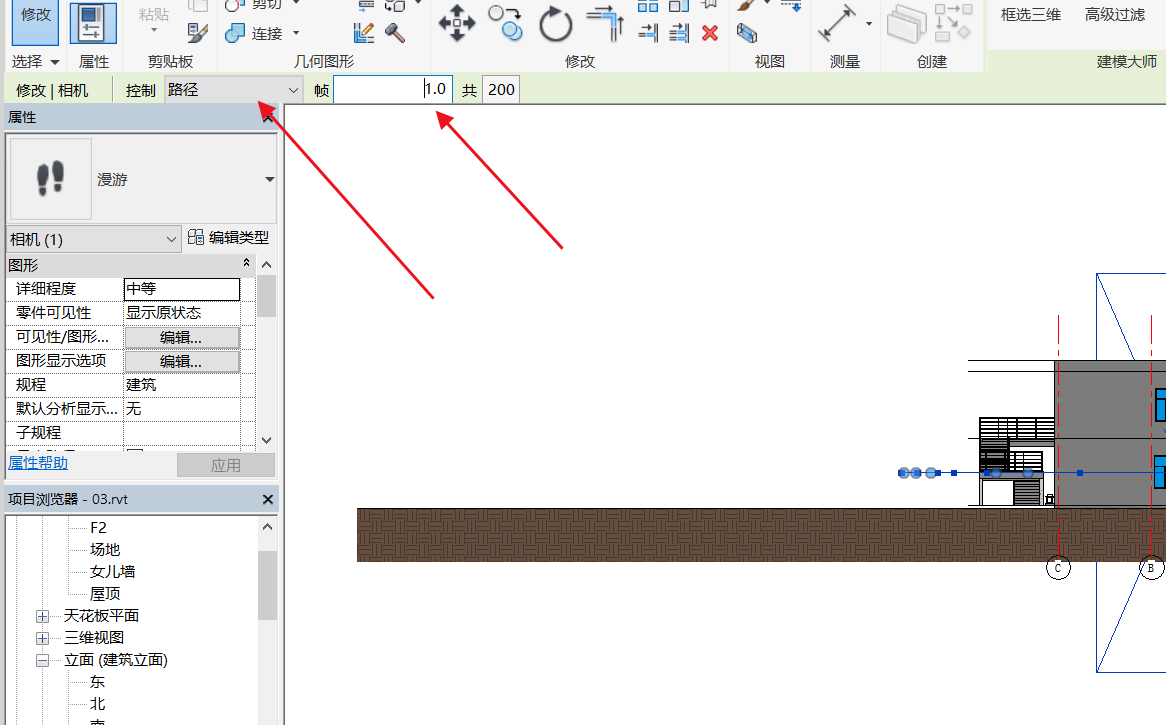Select the Move tool in the ribbon

tap(457, 23)
